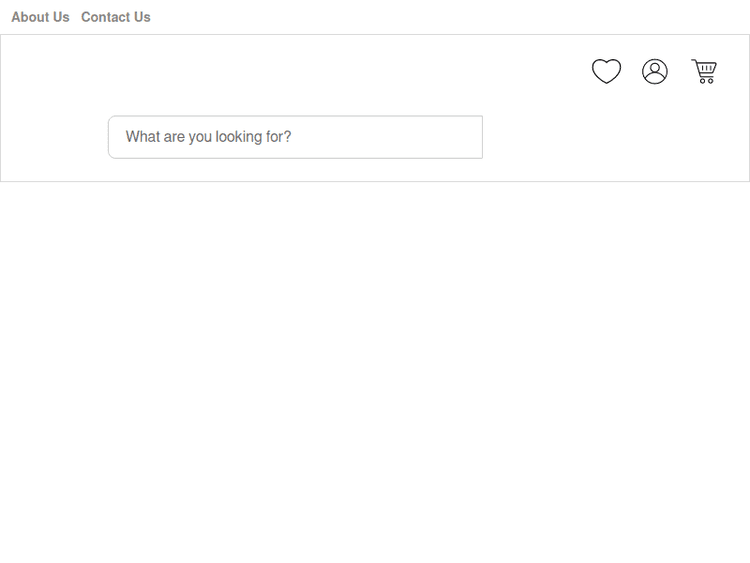
Task: Open the Contact Us page
Action: pos(116,17)
